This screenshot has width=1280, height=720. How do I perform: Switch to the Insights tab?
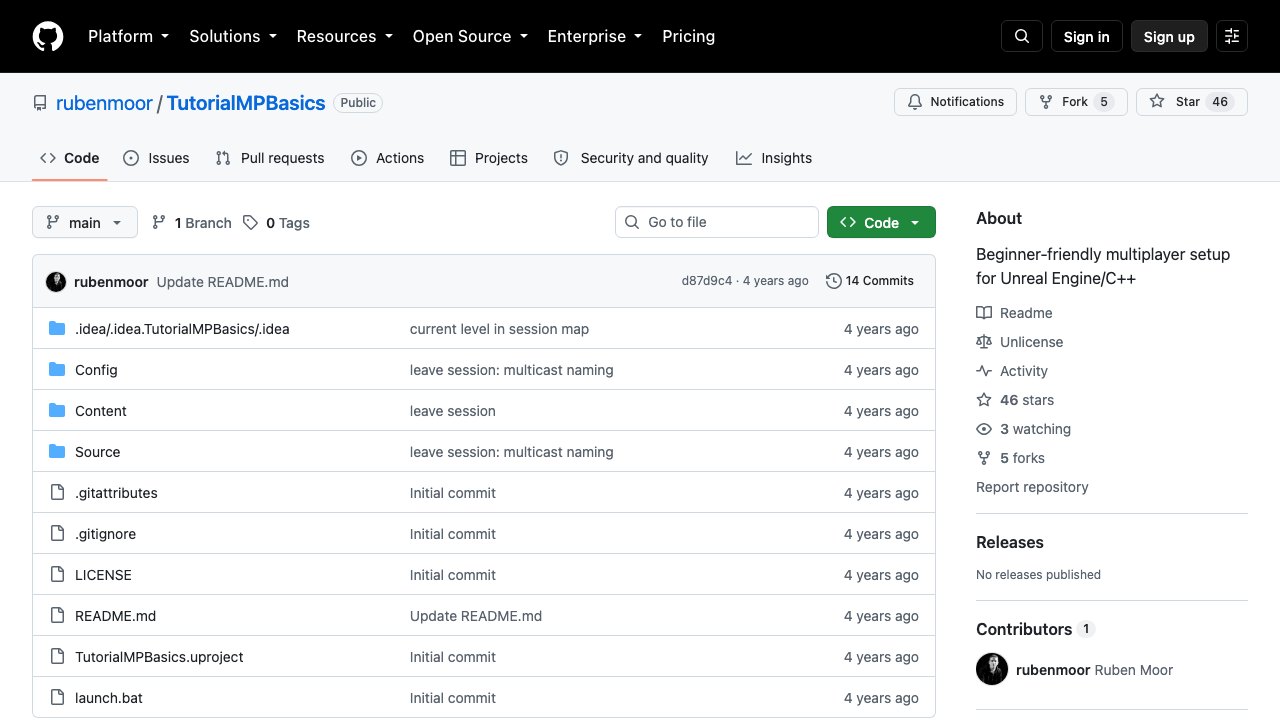click(774, 158)
